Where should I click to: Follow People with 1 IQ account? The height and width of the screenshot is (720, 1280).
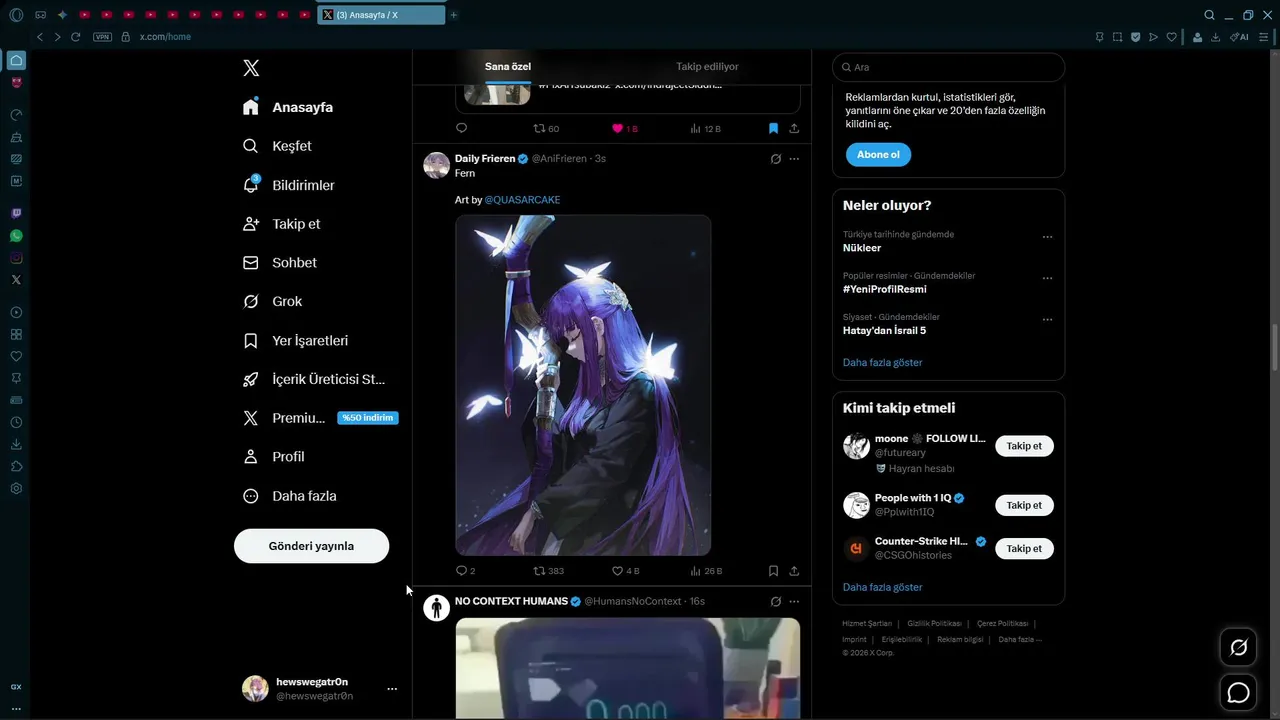tap(1024, 505)
